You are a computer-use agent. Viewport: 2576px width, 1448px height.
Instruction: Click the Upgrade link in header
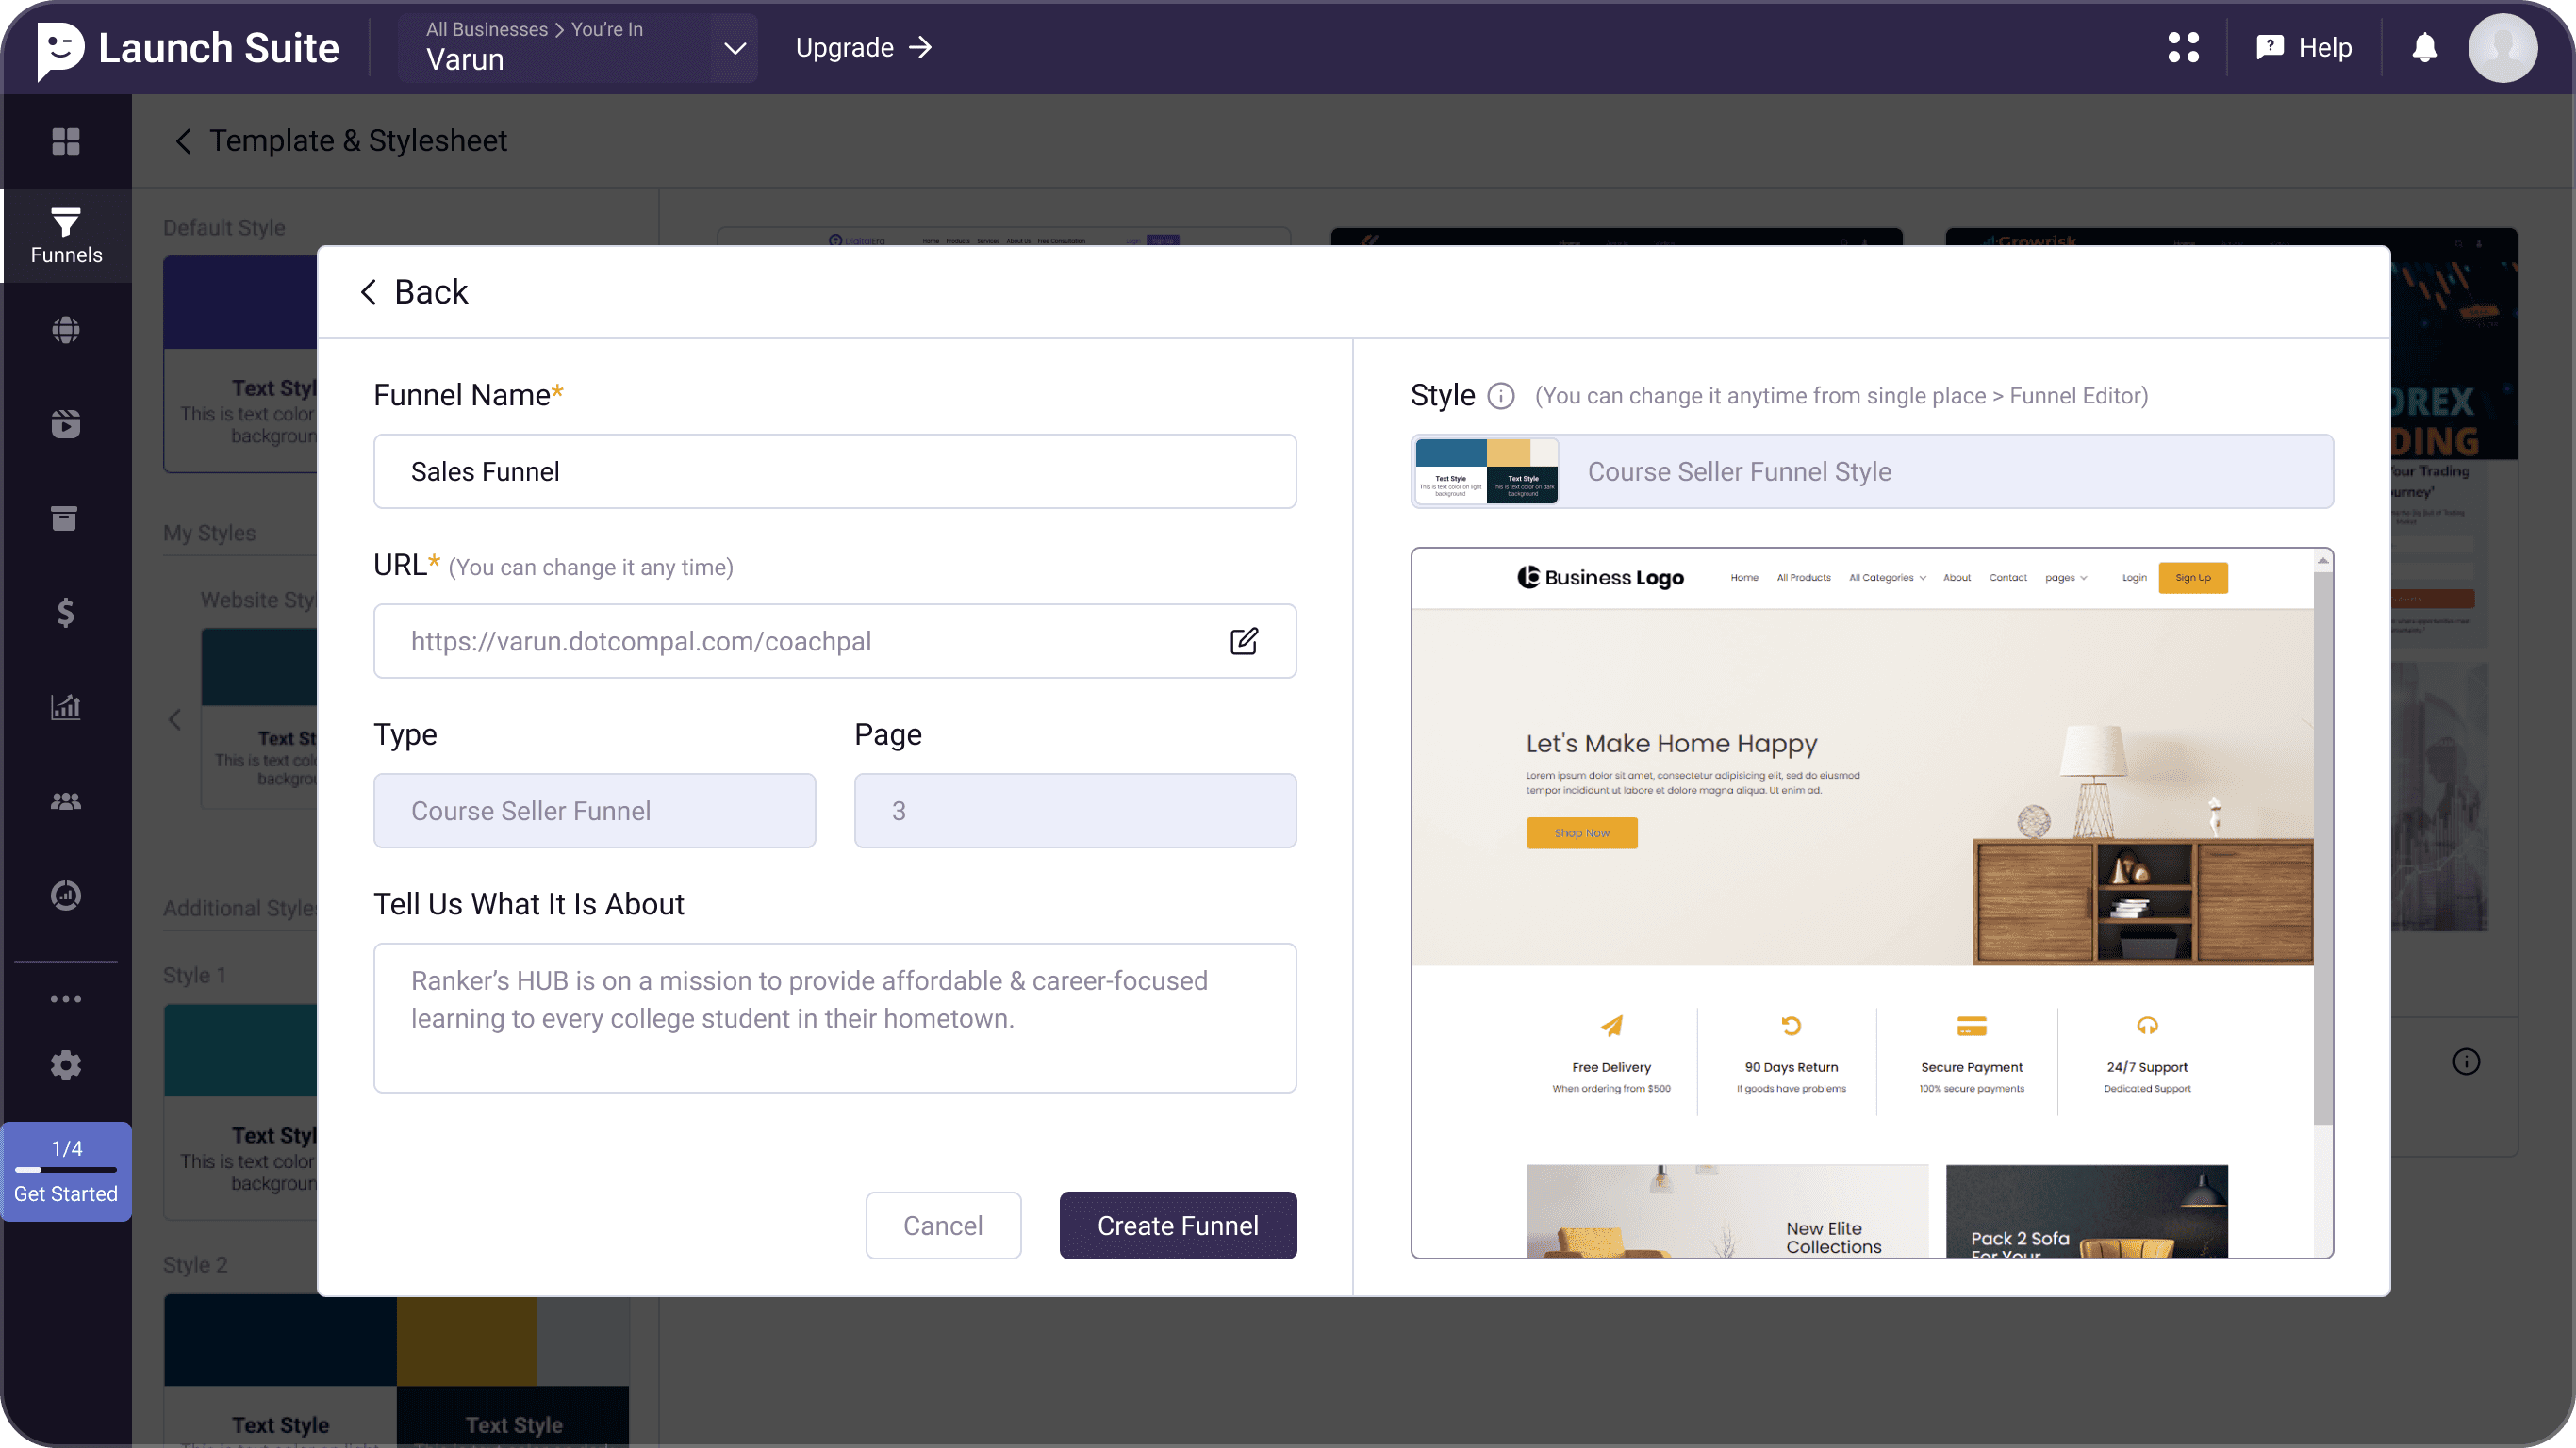click(x=863, y=47)
